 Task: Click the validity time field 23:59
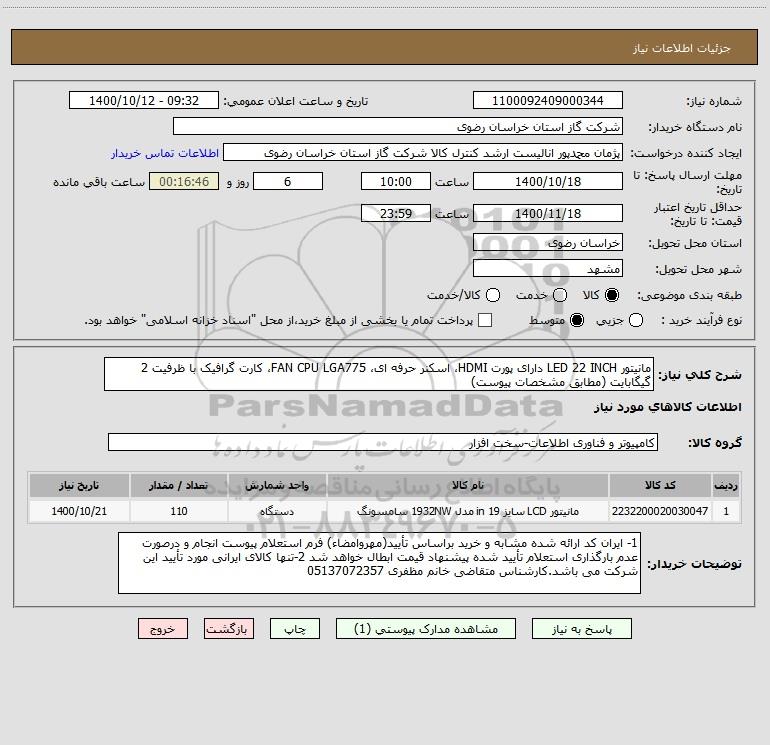(x=396, y=214)
